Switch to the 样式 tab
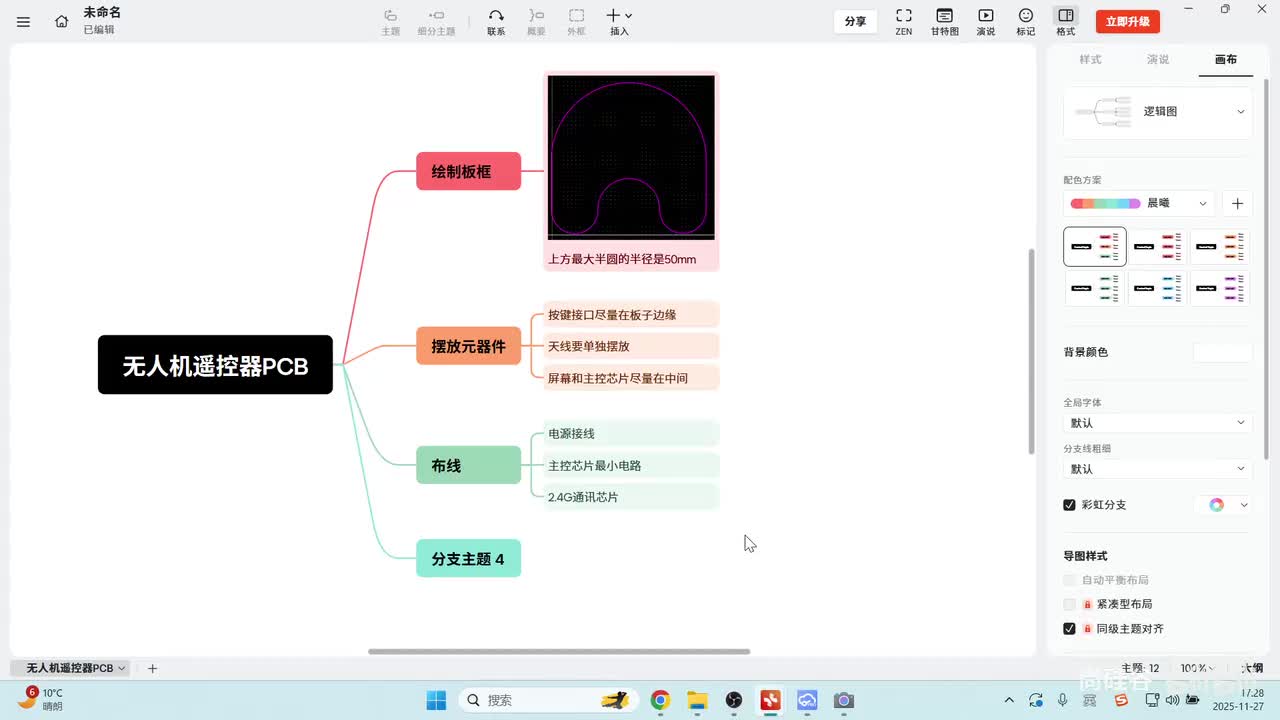Image resolution: width=1280 pixels, height=720 pixels. pyautogui.click(x=1090, y=60)
